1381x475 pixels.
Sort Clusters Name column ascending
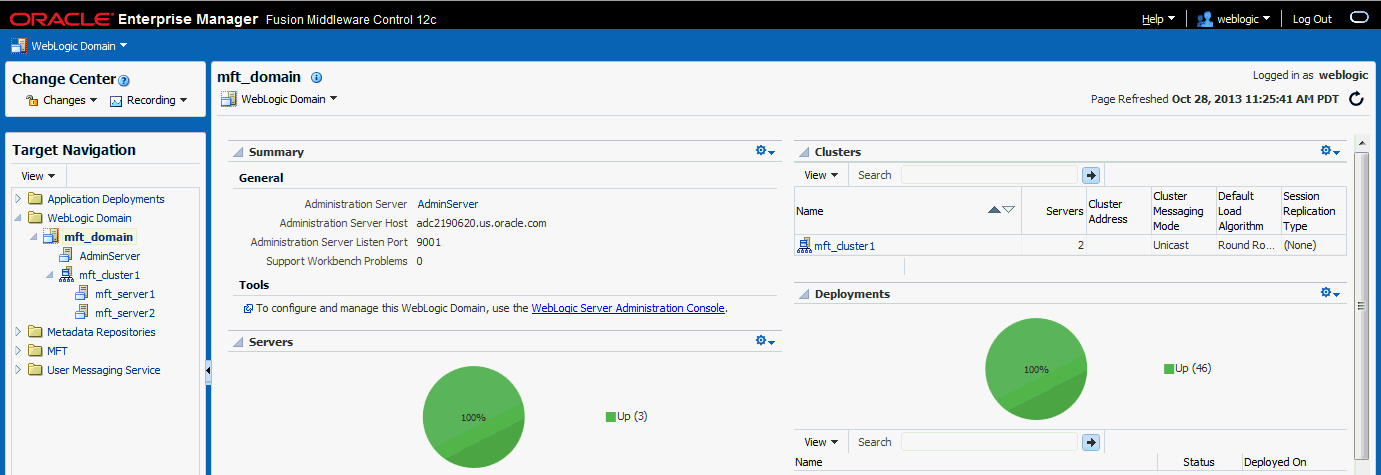point(994,210)
